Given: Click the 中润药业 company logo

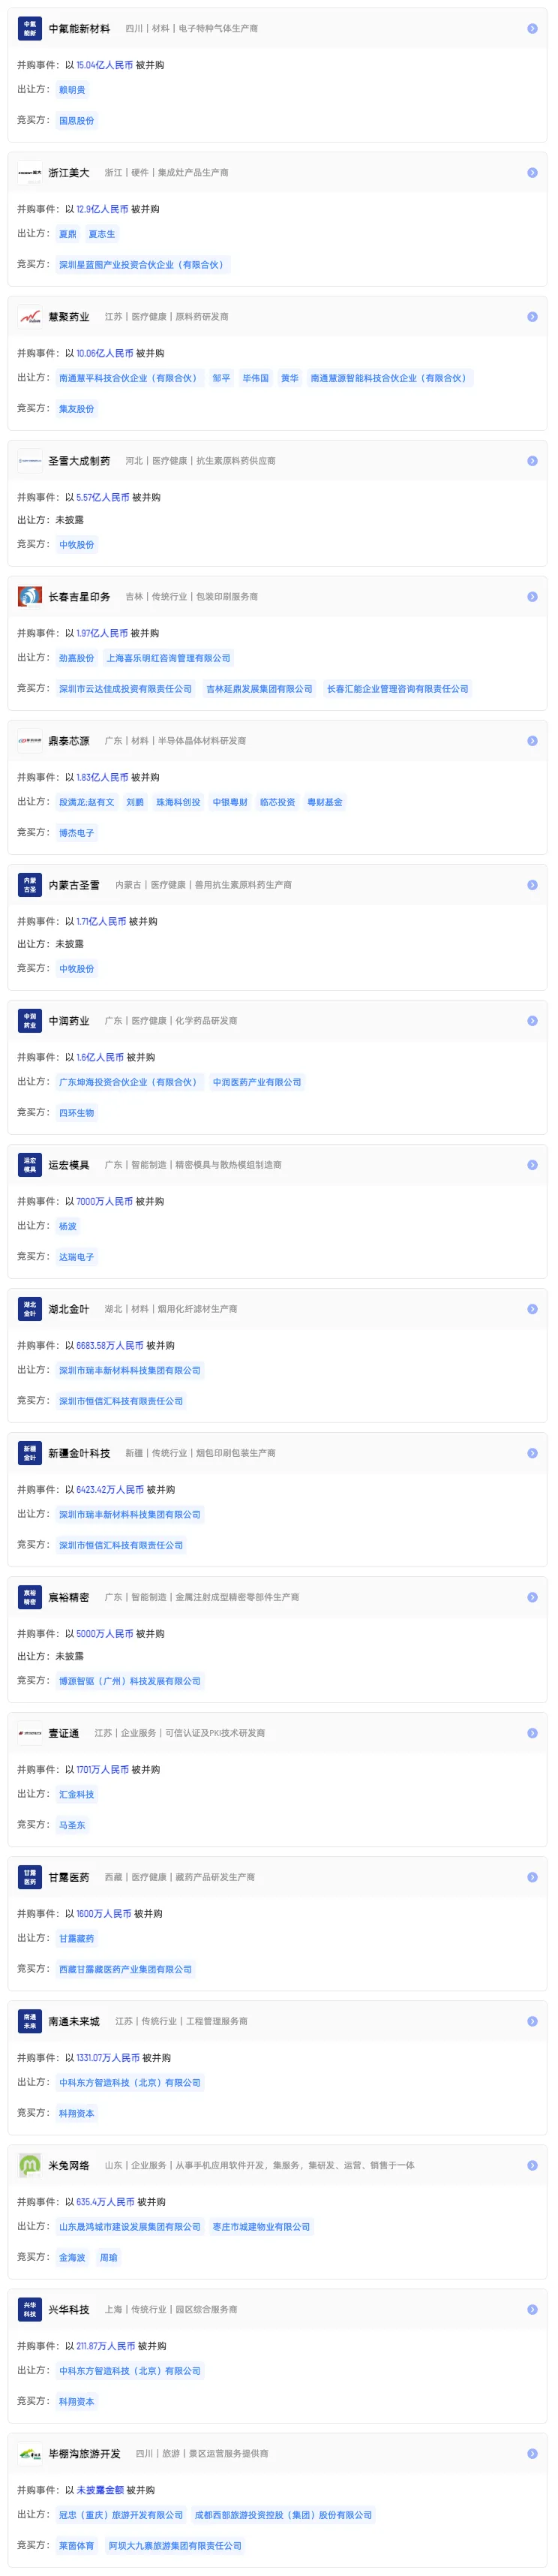Looking at the screenshot, I should coord(30,1021).
